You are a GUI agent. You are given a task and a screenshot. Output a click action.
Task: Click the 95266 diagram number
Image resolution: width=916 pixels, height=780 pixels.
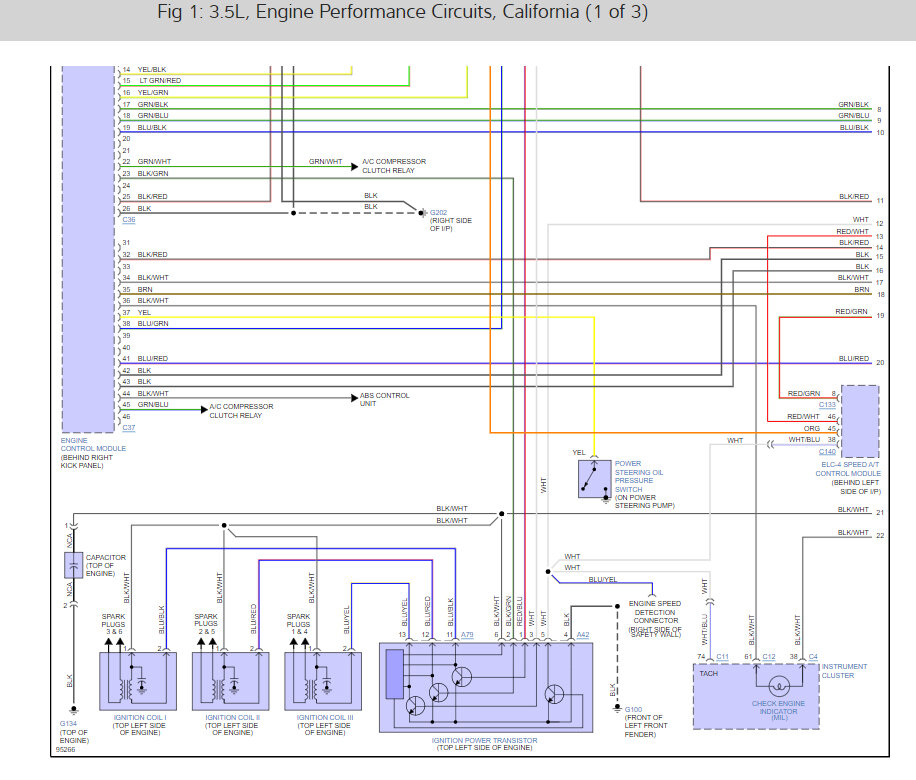pos(65,750)
